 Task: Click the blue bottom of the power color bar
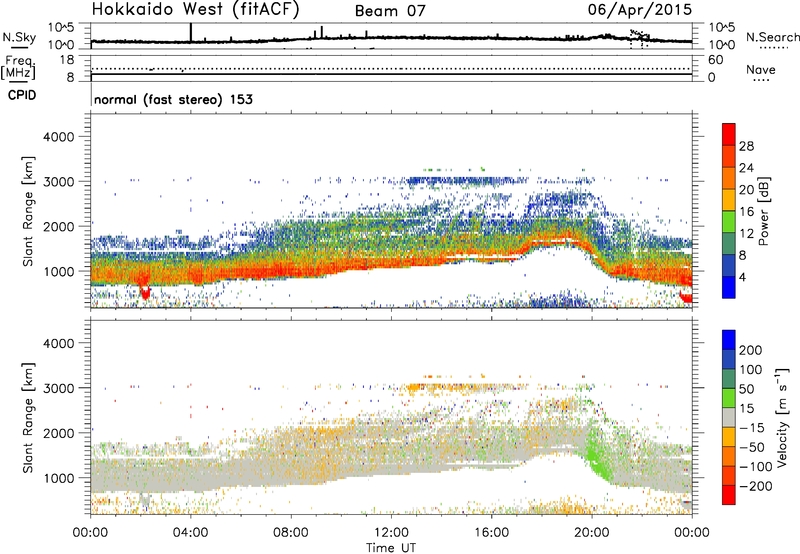pyautogui.click(x=729, y=288)
